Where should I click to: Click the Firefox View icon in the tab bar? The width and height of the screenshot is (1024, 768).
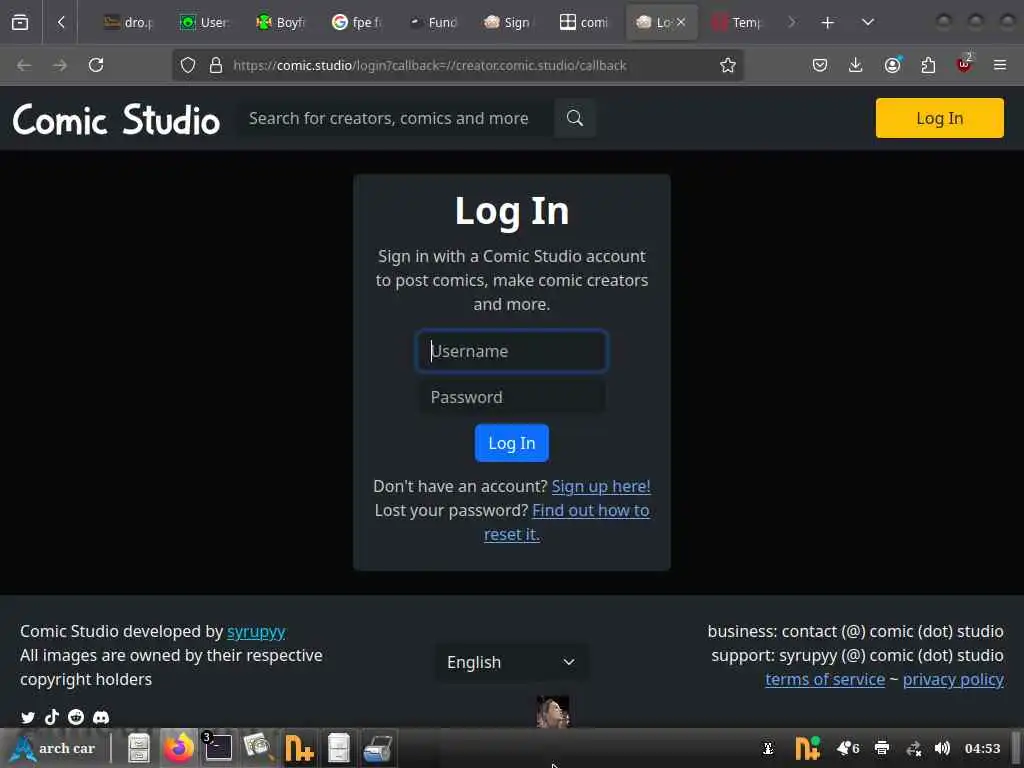tap(20, 23)
